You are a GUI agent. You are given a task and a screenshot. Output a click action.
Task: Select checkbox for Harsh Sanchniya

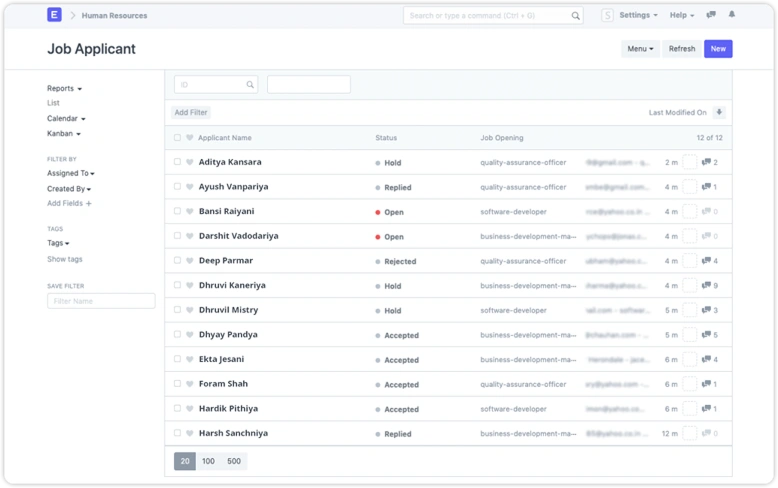click(177, 432)
